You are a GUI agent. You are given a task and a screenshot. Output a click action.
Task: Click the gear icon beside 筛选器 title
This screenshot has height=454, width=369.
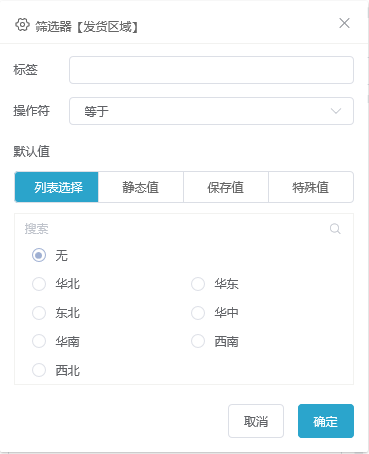coord(22,25)
